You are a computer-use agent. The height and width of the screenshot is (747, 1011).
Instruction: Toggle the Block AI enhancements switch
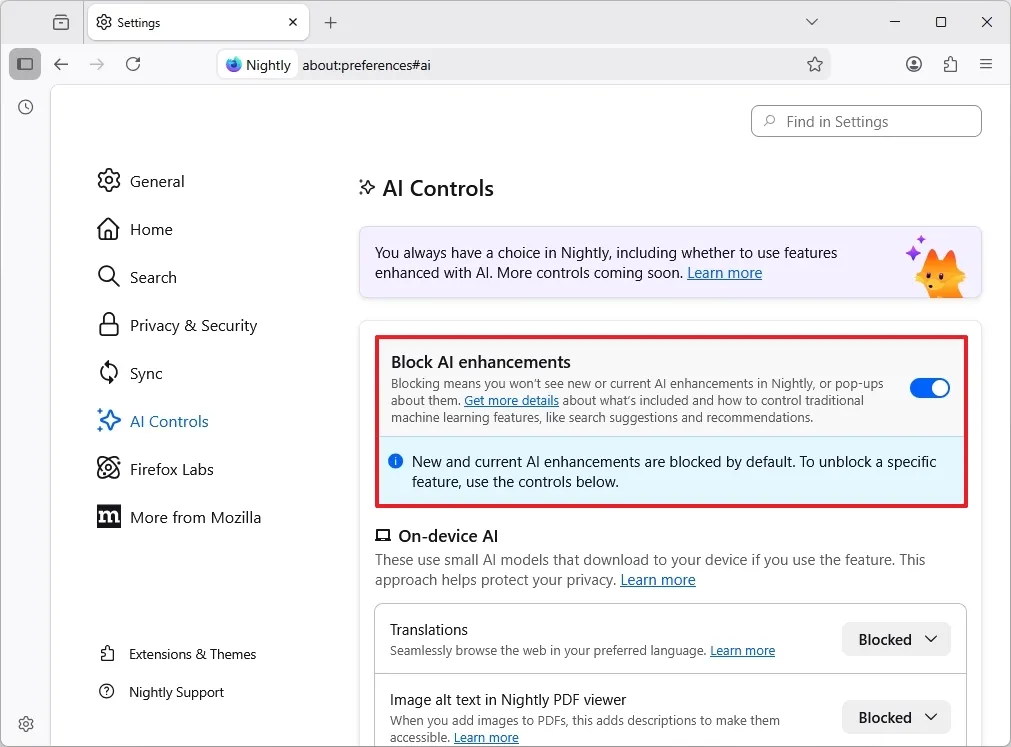pyautogui.click(x=929, y=388)
